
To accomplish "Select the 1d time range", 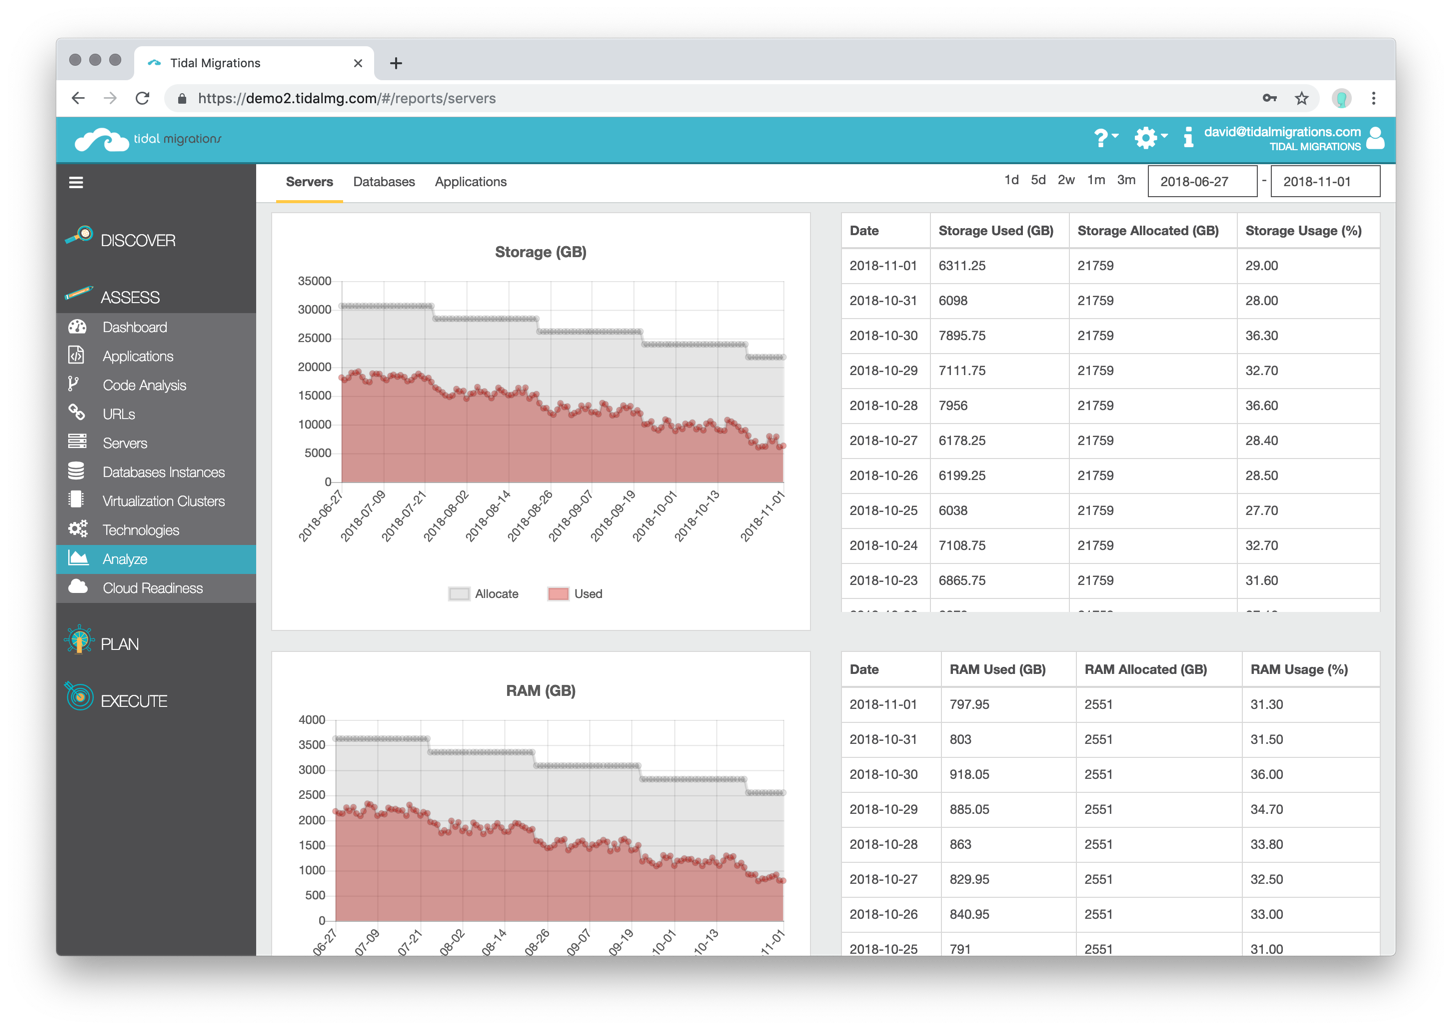I will (x=1011, y=180).
